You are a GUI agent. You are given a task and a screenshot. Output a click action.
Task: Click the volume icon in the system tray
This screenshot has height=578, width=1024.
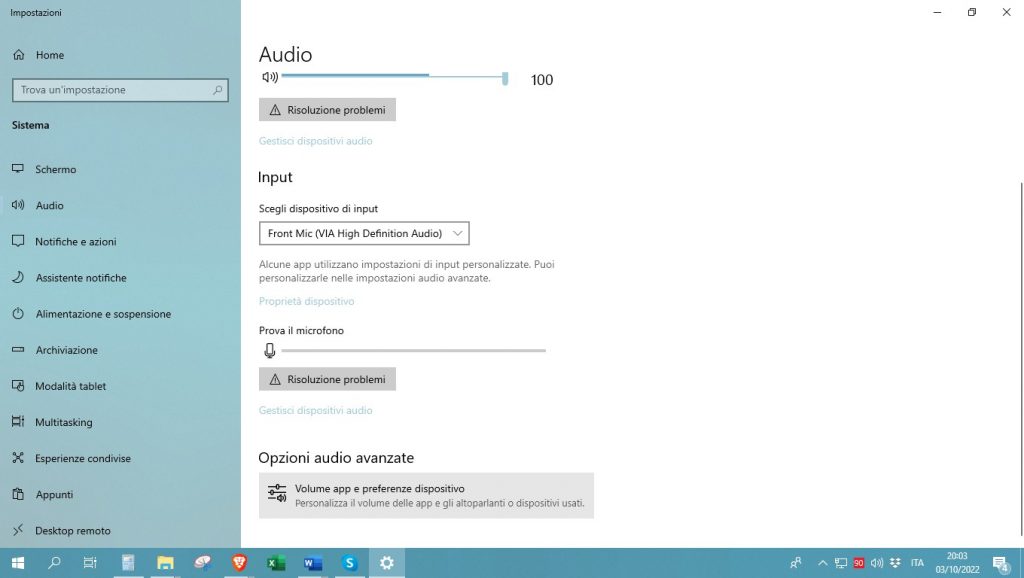[877, 563]
